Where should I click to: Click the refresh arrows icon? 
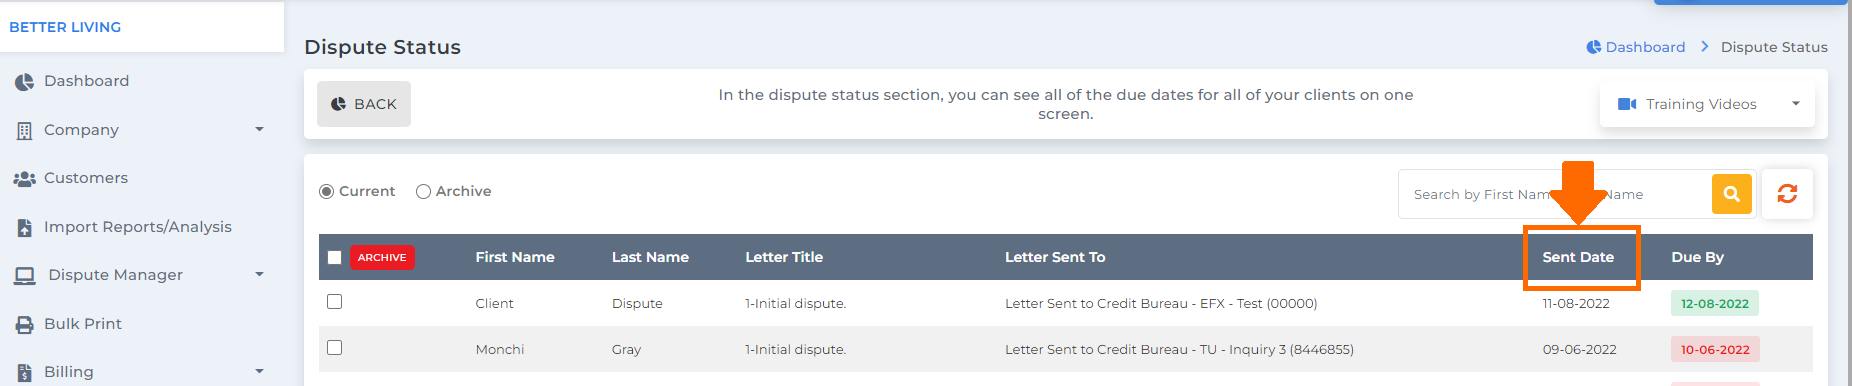(x=1787, y=194)
